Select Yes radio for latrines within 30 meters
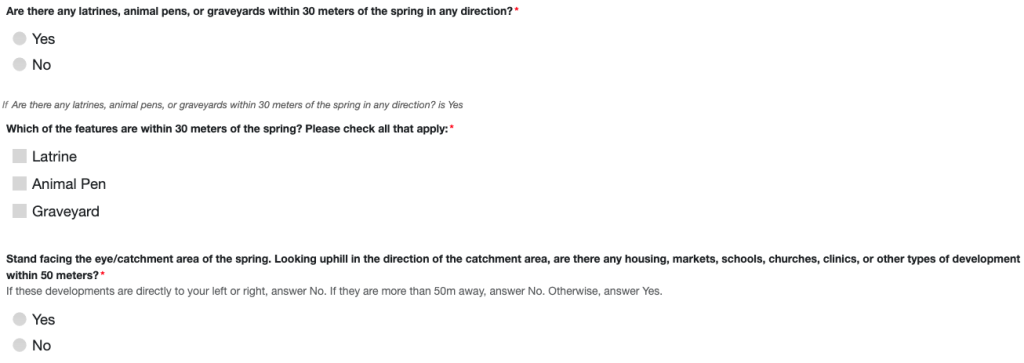The height and width of the screenshot is (363, 1024). click(20, 39)
